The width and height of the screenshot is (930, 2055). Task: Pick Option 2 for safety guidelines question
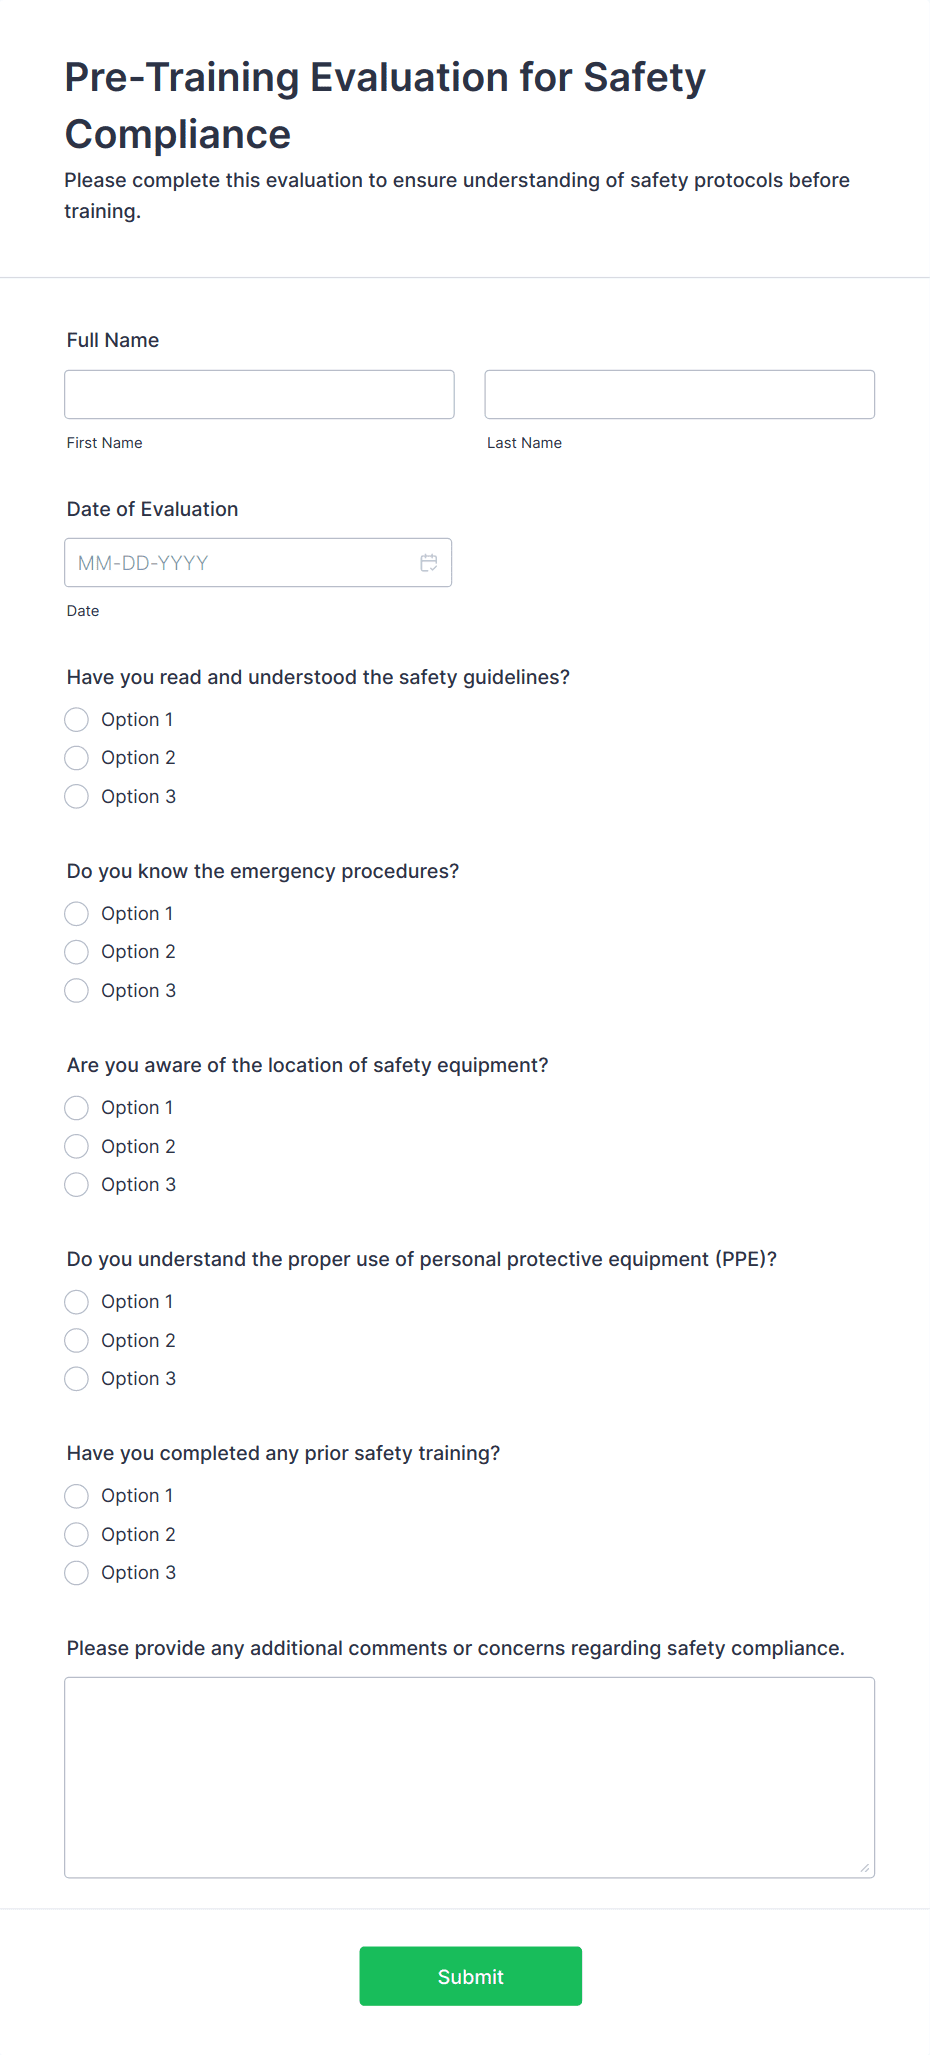[x=76, y=757]
